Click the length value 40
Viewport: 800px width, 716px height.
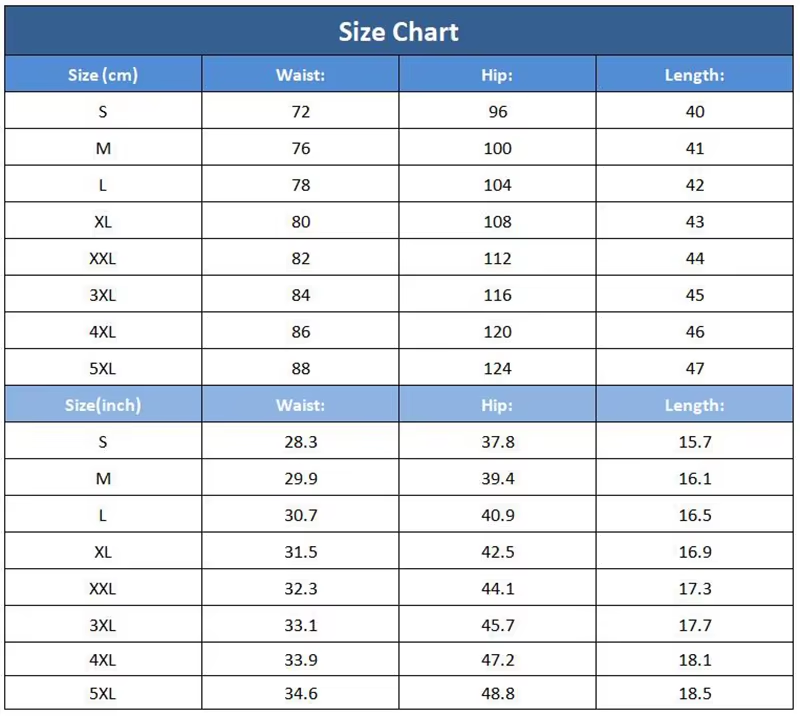coord(695,112)
